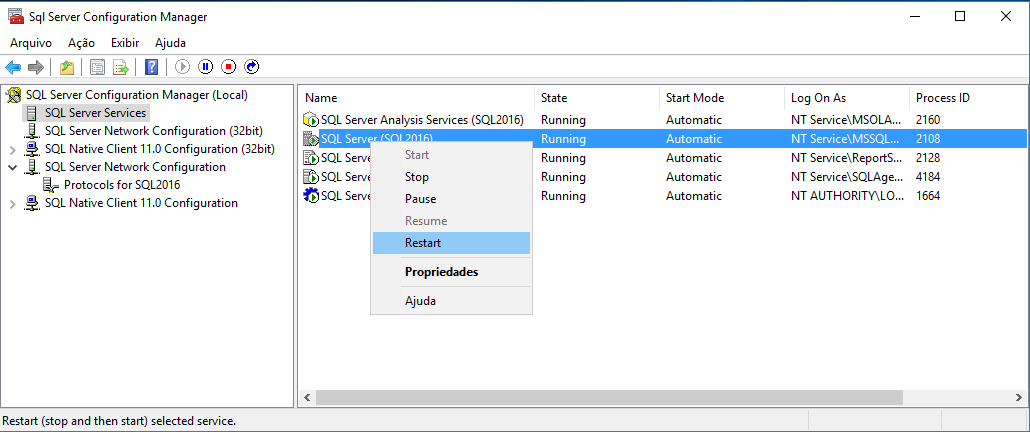Click the Process ID 2108 cell

928,139
